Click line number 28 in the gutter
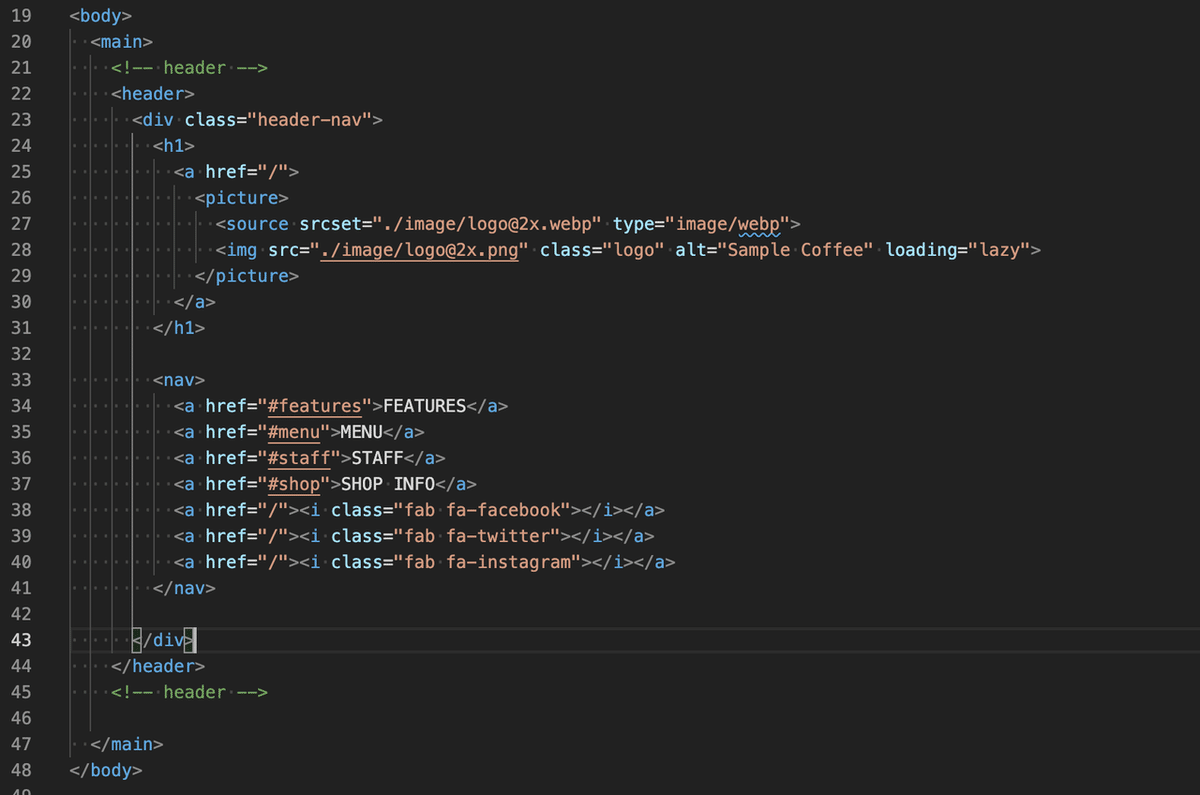This screenshot has height=795, width=1200. point(21,250)
